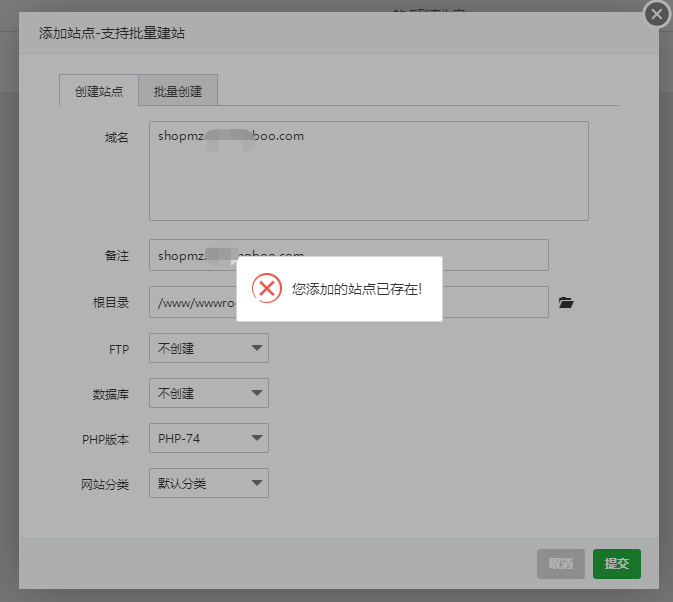Click the 数据库 field label
This screenshot has width=673, height=602.
111,394
